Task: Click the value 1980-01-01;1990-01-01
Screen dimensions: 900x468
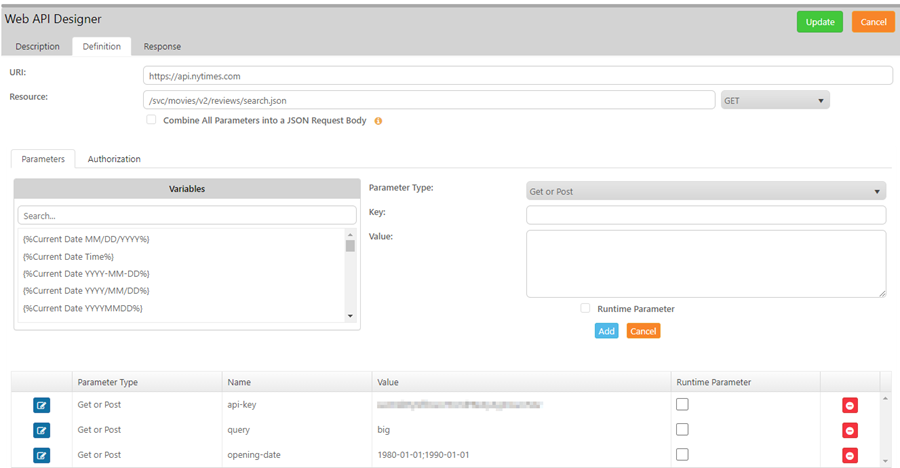Action: coord(423,455)
